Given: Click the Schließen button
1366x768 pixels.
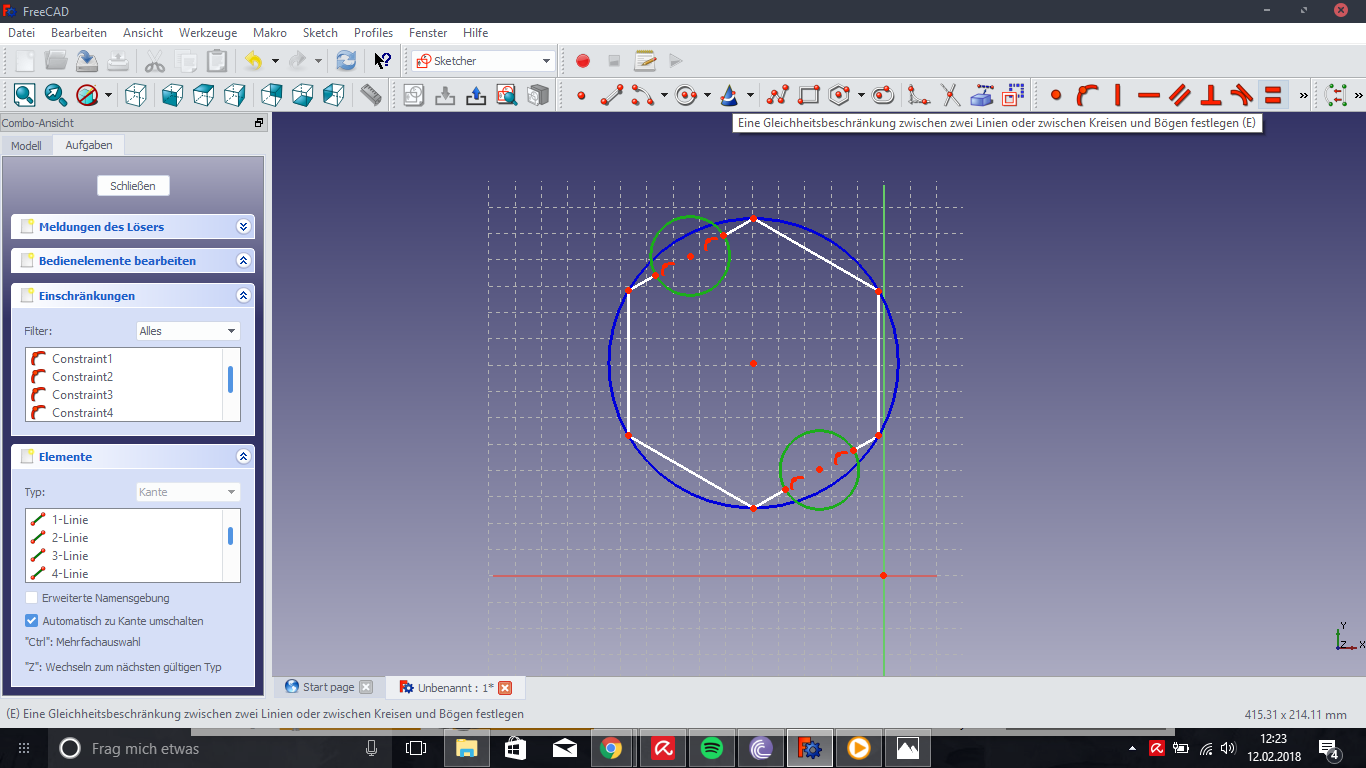Looking at the screenshot, I should click(133, 186).
